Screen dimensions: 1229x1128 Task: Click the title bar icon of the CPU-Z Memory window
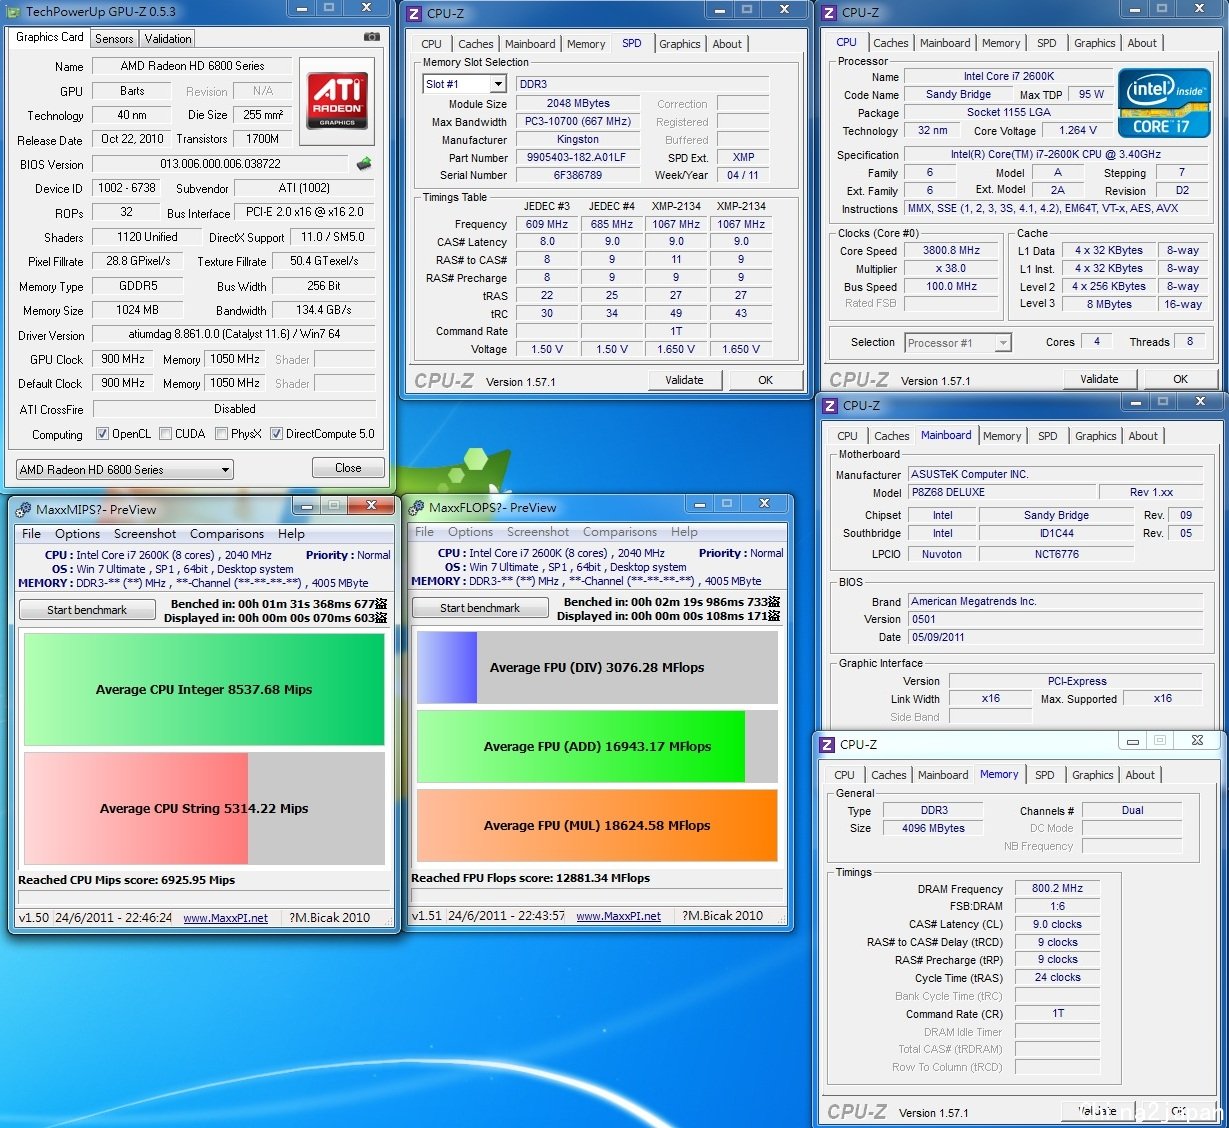[x=827, y=744]
